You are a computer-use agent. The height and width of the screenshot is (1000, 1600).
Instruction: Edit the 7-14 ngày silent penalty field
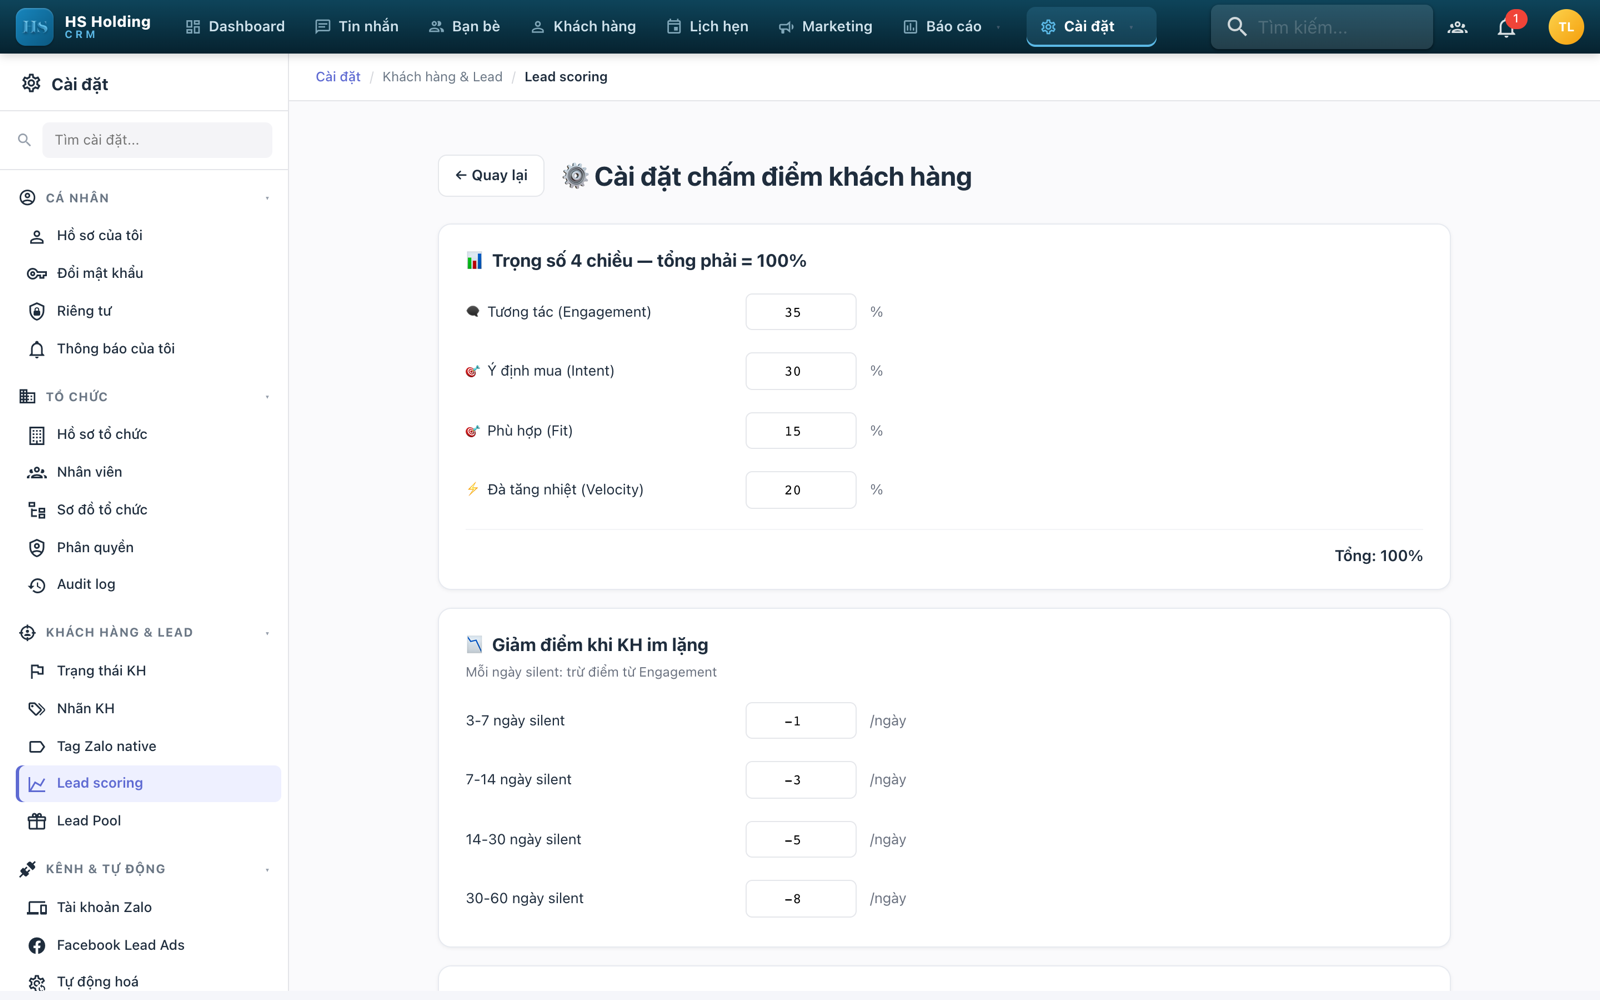801,780
